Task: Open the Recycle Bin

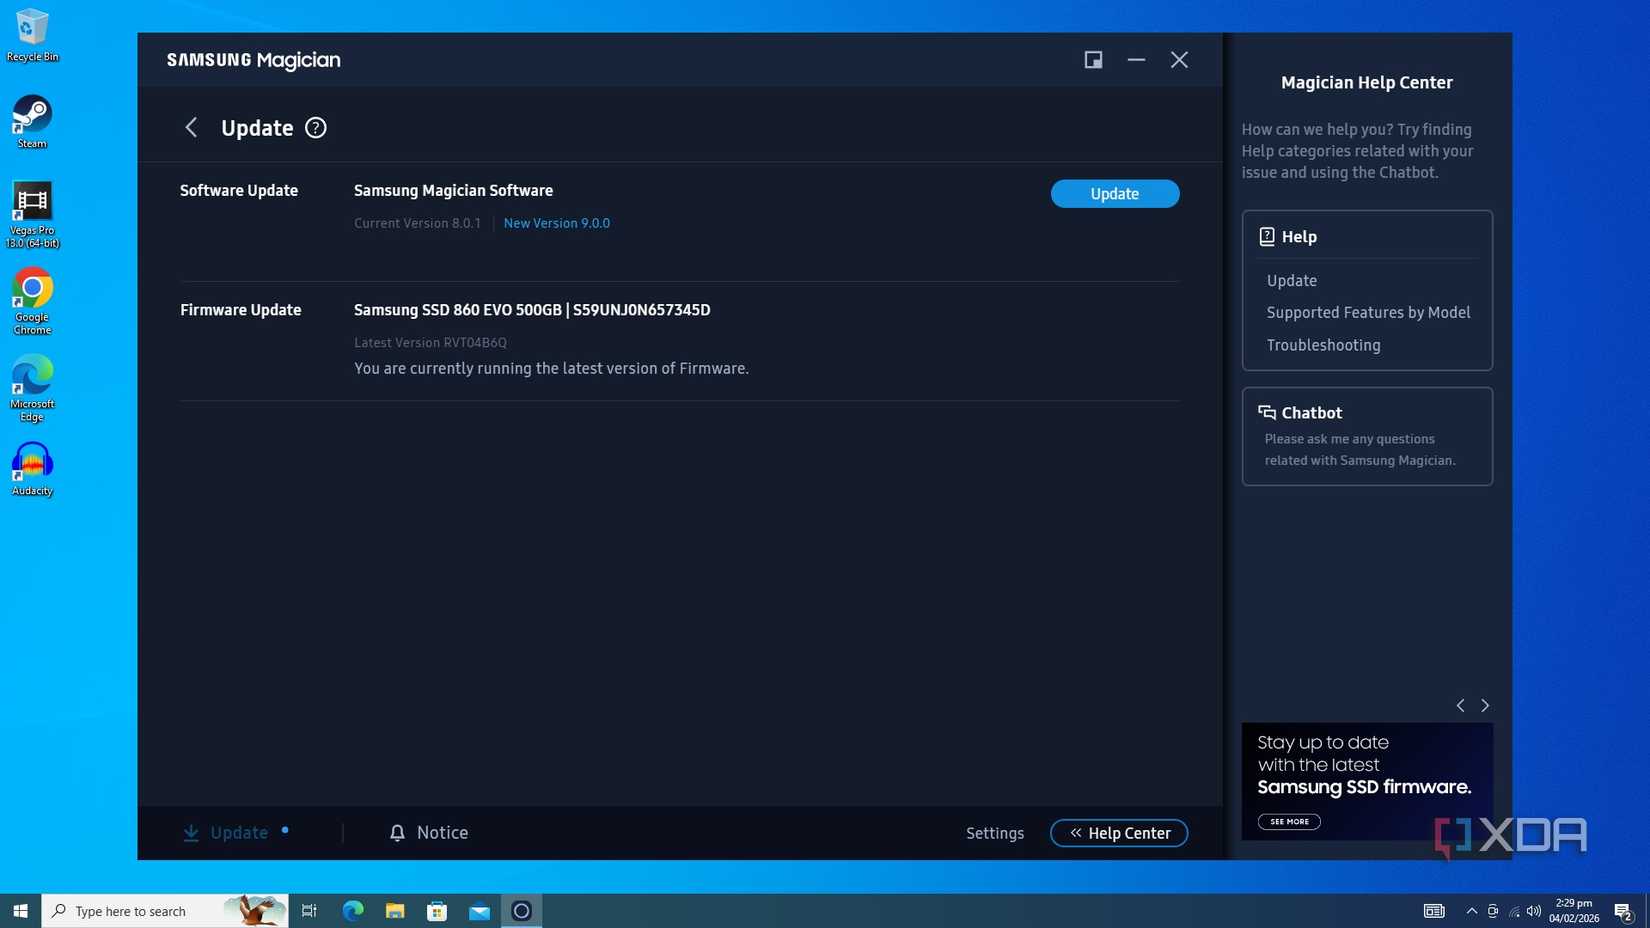Action: (32, 28)
